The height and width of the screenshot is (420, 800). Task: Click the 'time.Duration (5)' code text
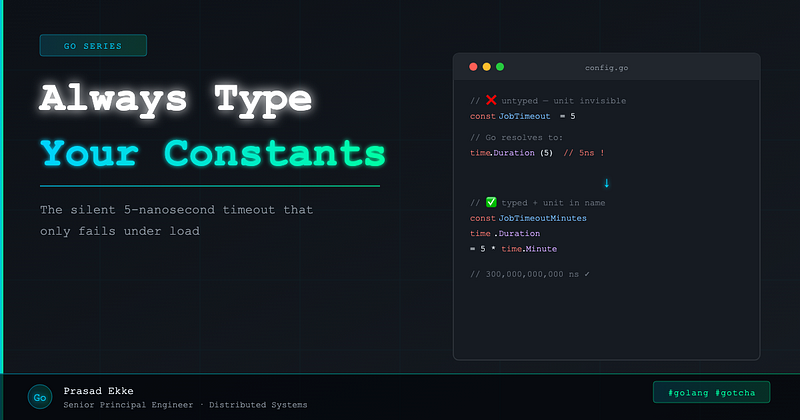click(511, 153)
